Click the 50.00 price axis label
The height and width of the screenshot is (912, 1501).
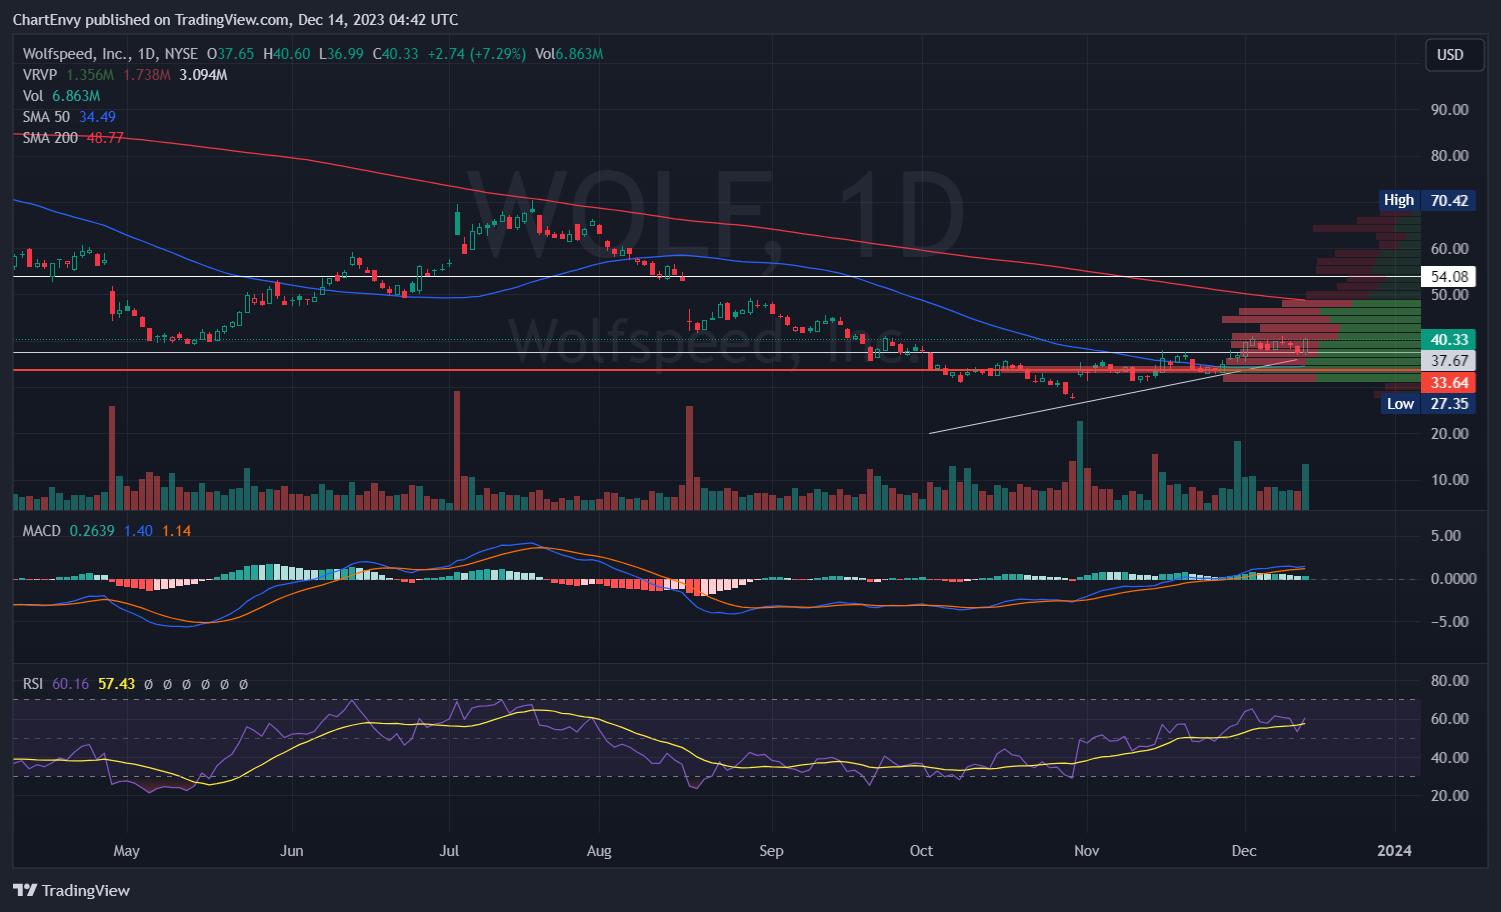coord(1449,294)
